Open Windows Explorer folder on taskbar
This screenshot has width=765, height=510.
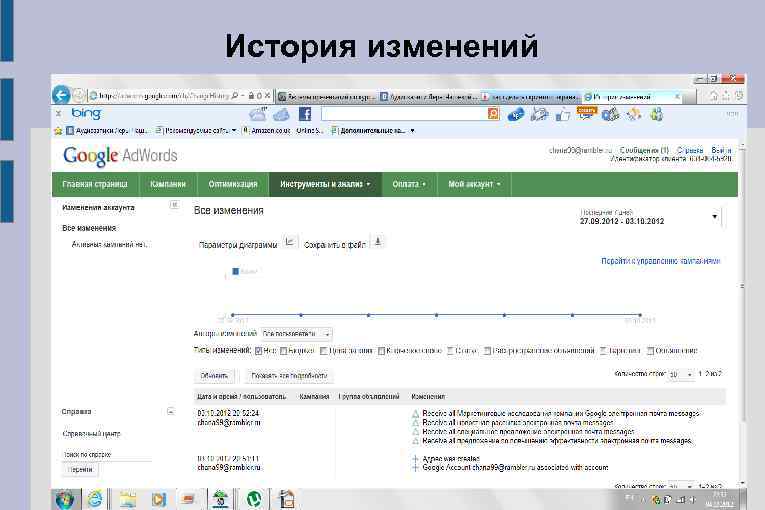(128, 500)
